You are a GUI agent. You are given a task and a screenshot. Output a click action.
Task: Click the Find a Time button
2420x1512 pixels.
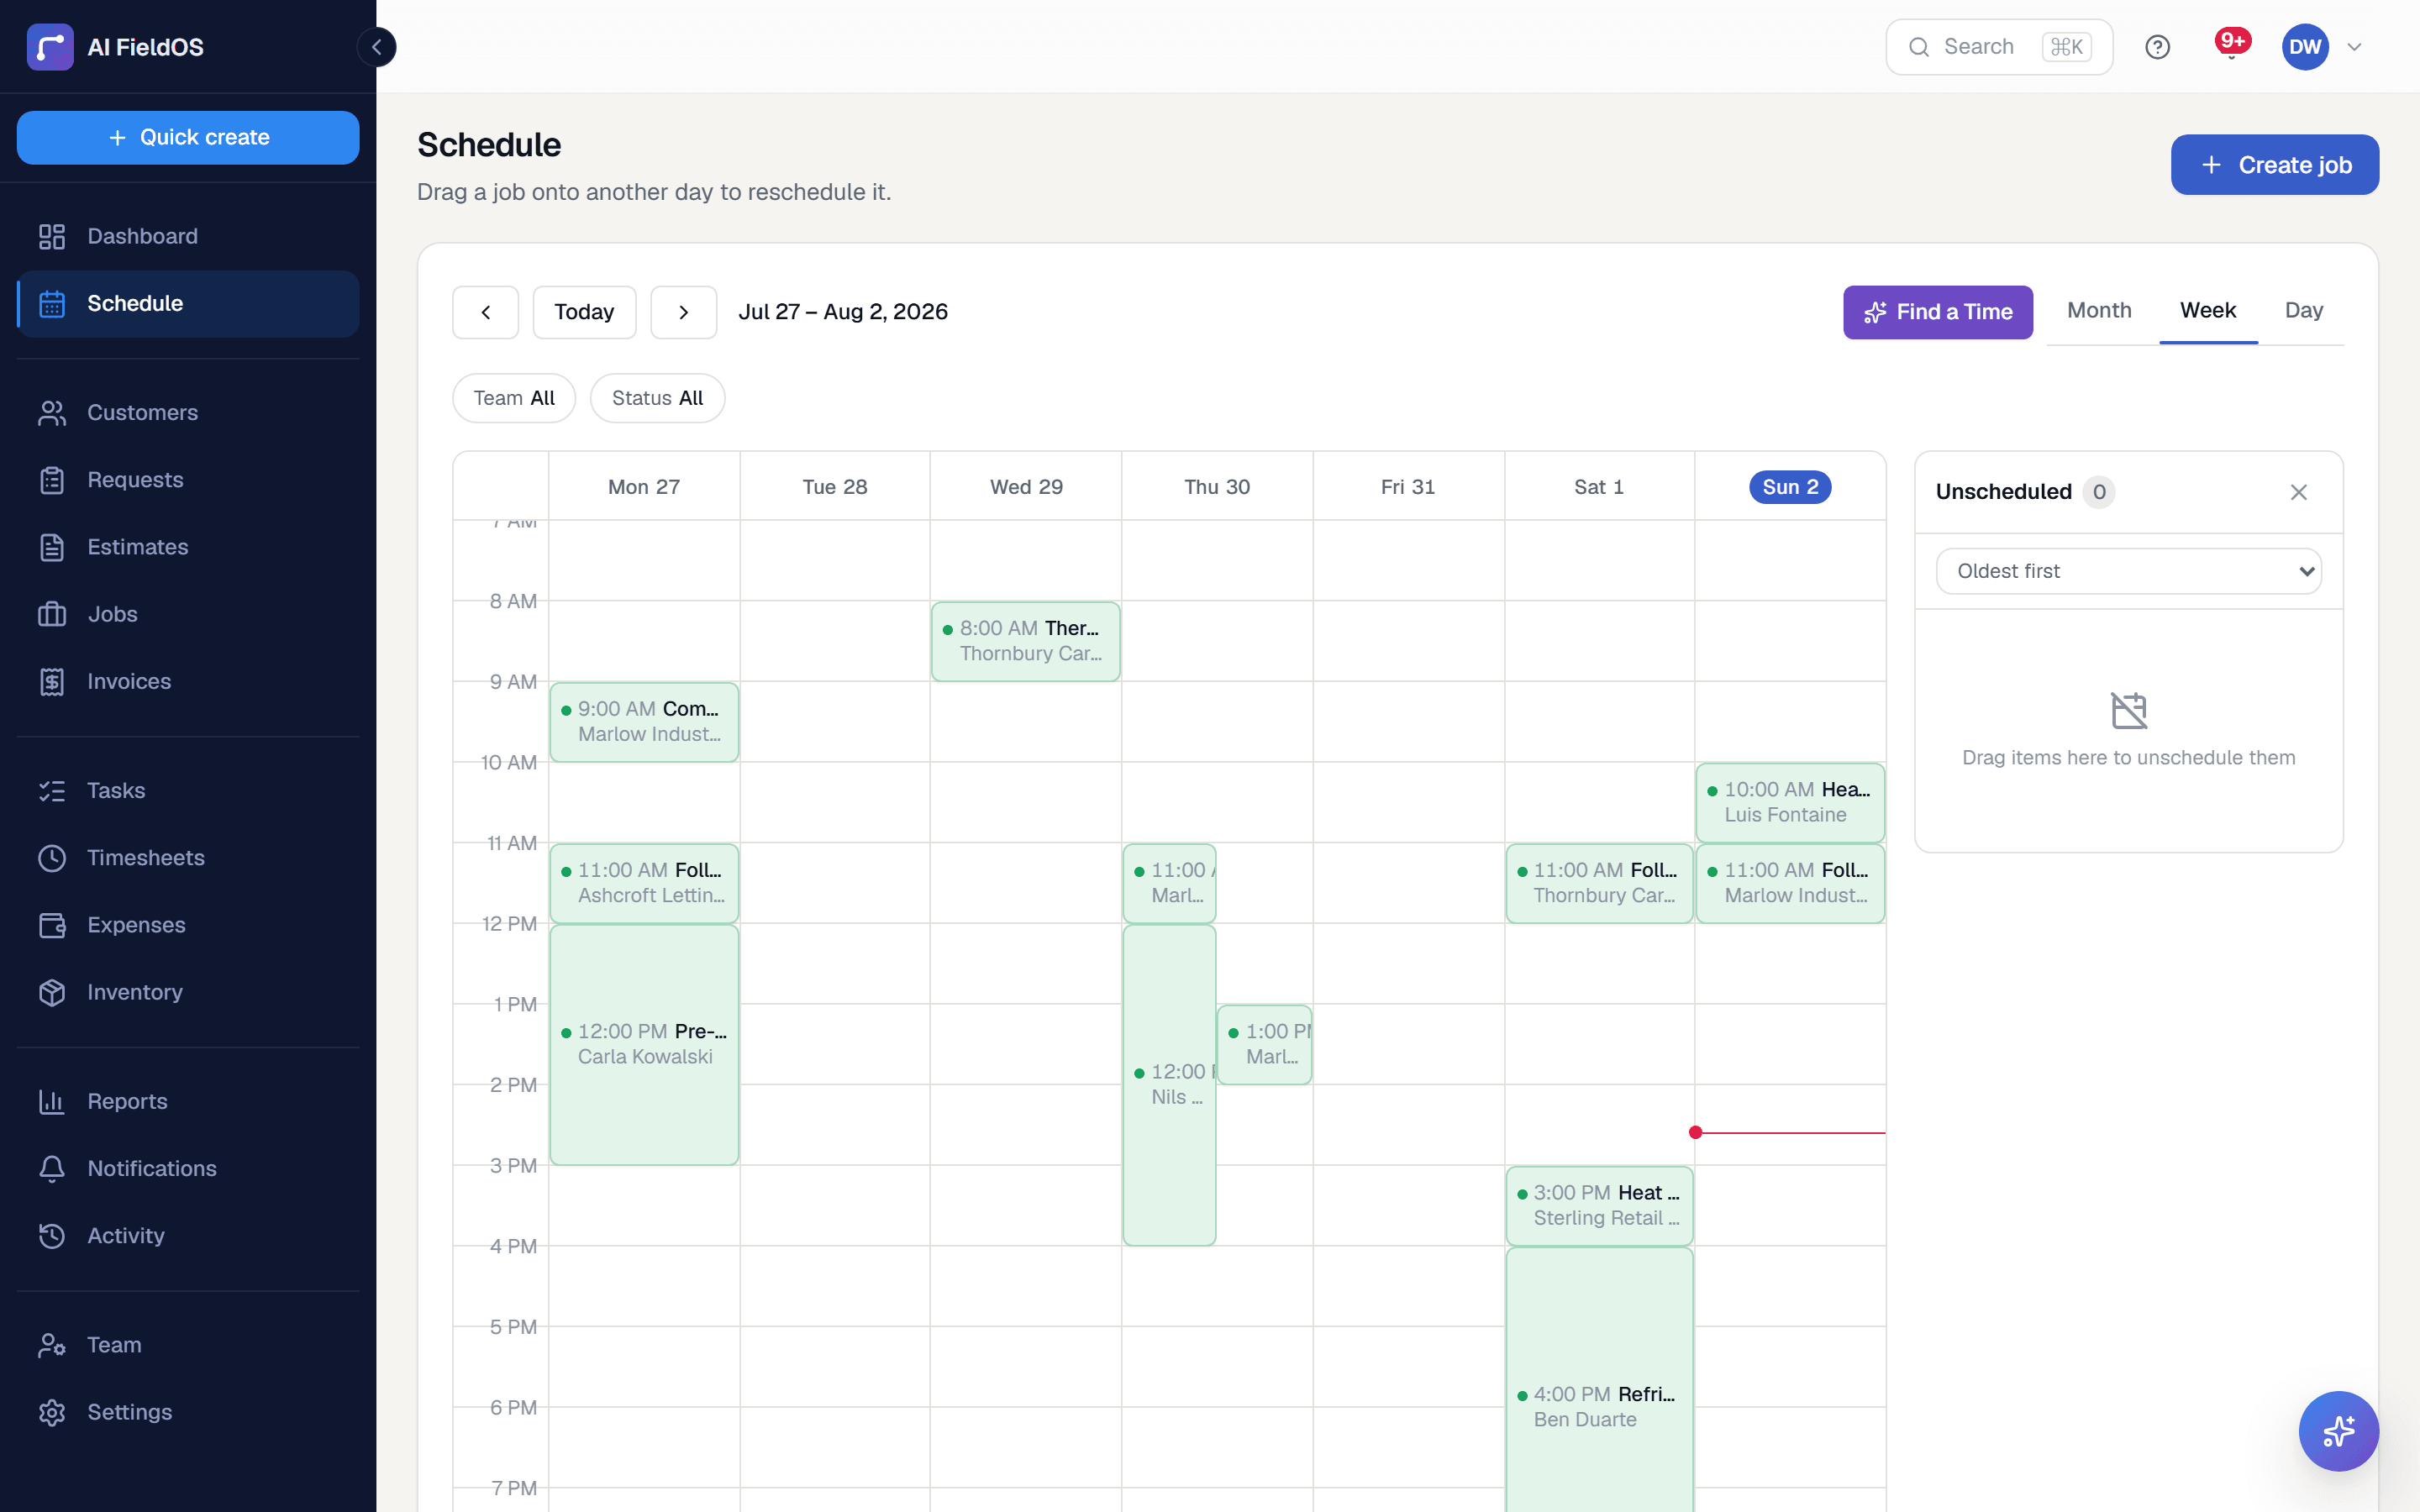(1937, 312)
